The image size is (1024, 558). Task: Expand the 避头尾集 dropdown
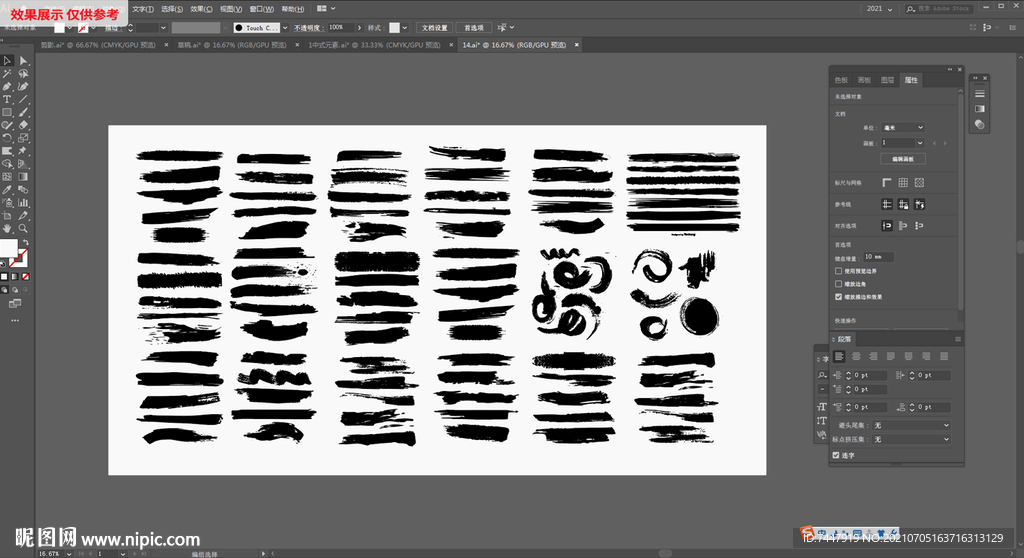(911, 426)
